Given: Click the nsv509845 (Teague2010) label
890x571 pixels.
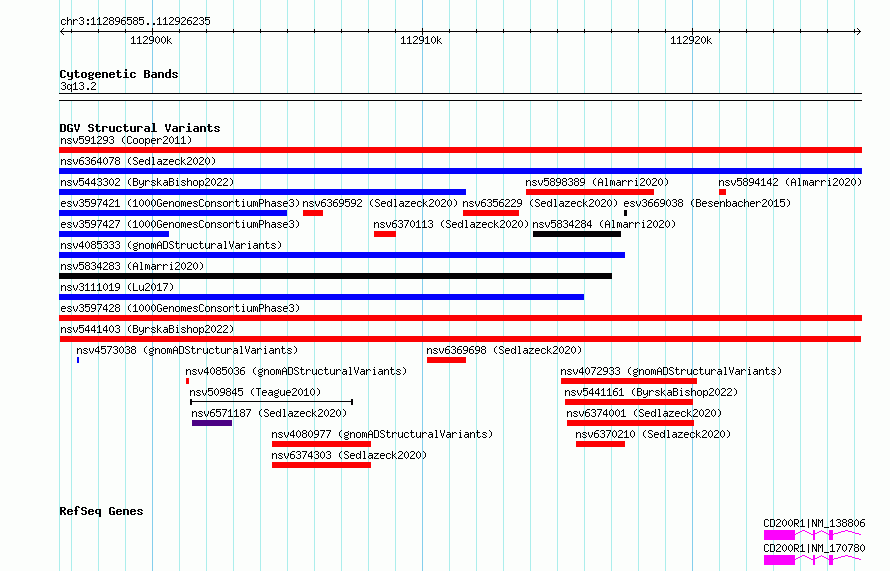Looking at the screenshot, I should (x=255, y=392).
